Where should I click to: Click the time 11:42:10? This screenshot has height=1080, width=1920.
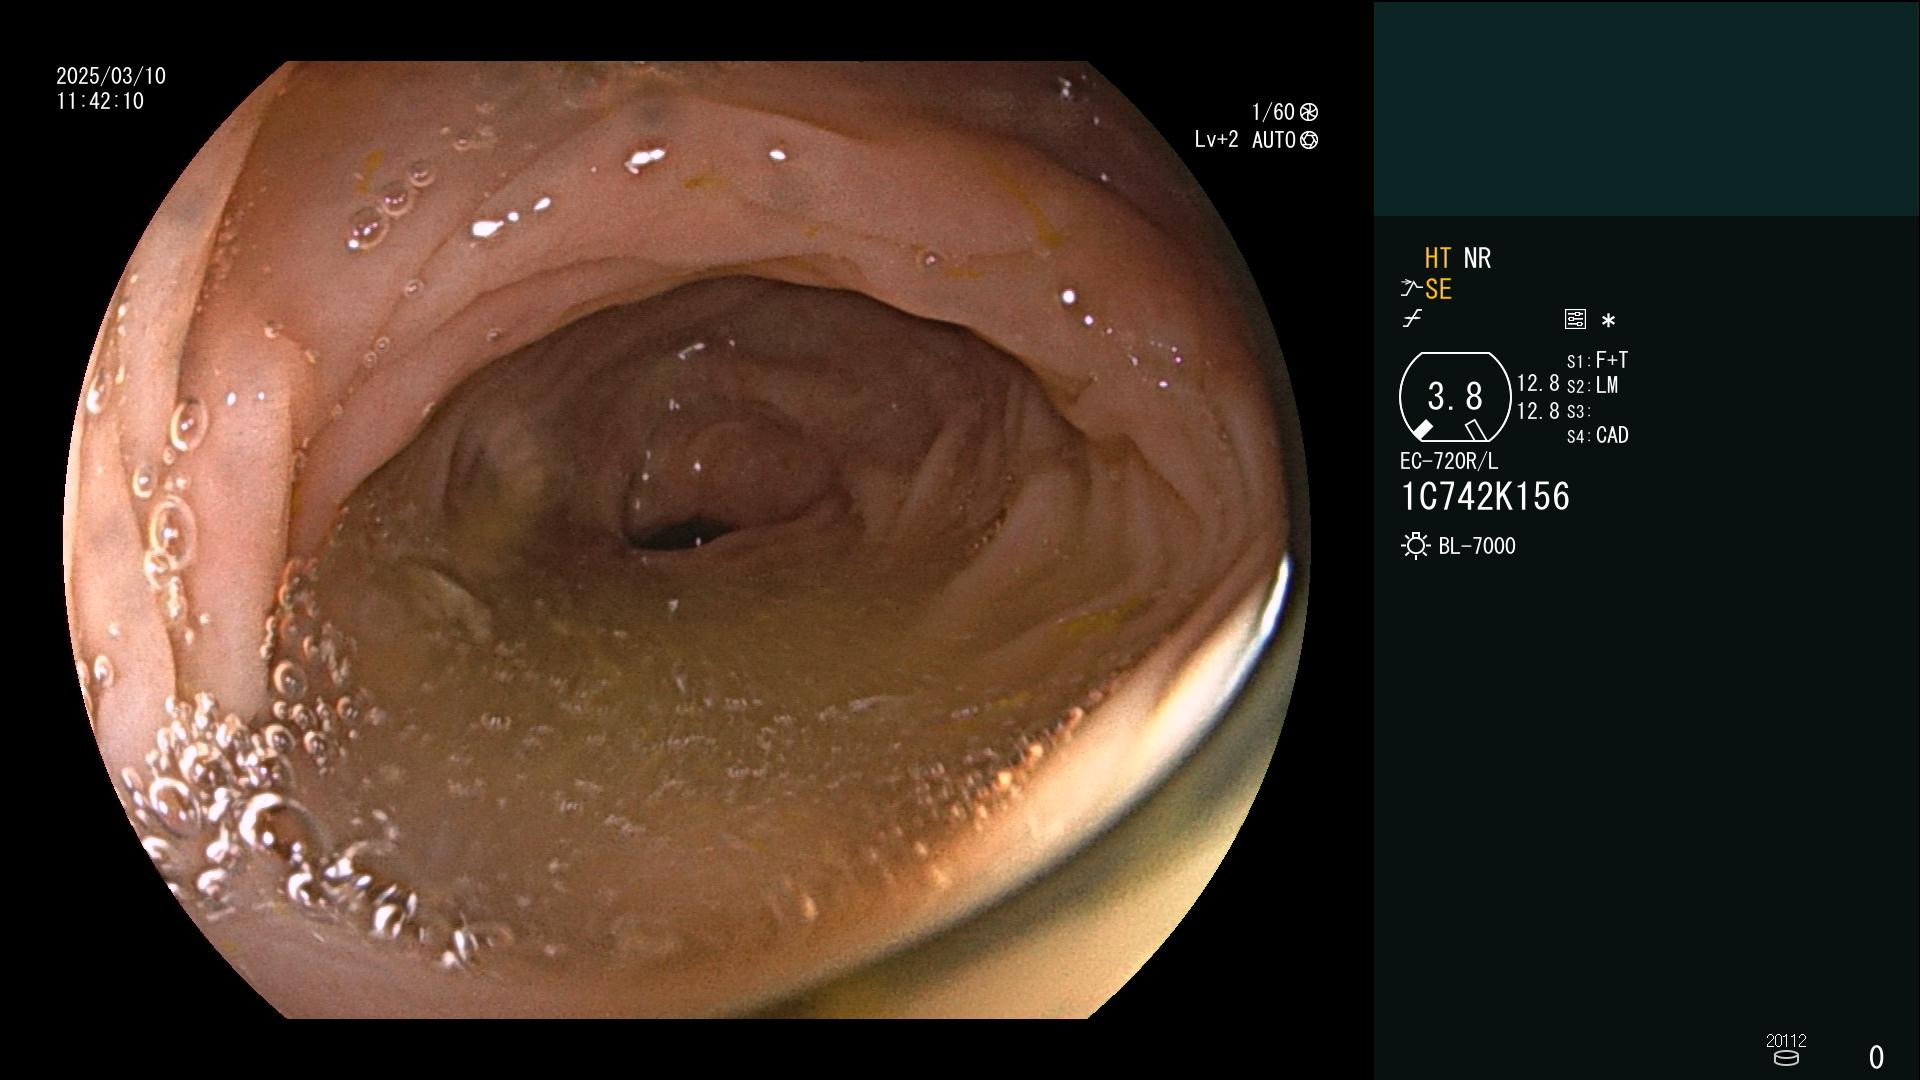point(100,101)
